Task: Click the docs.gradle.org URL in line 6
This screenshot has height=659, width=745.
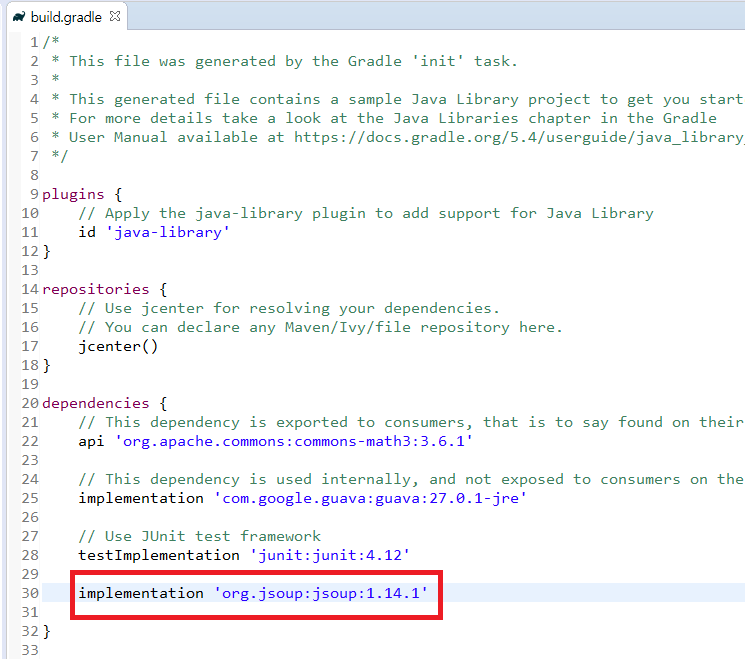Action: pos(519,137)
